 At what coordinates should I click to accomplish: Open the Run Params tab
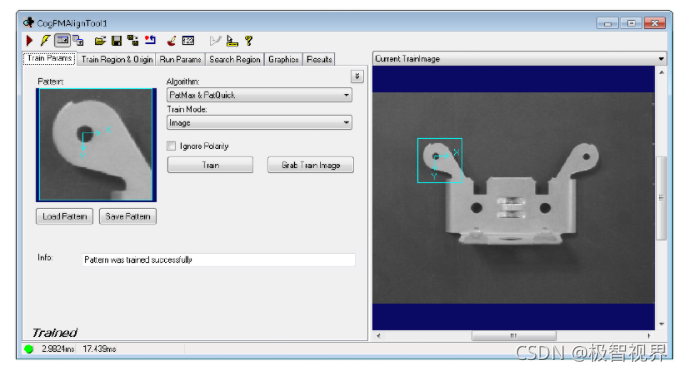tap(180, 59)
